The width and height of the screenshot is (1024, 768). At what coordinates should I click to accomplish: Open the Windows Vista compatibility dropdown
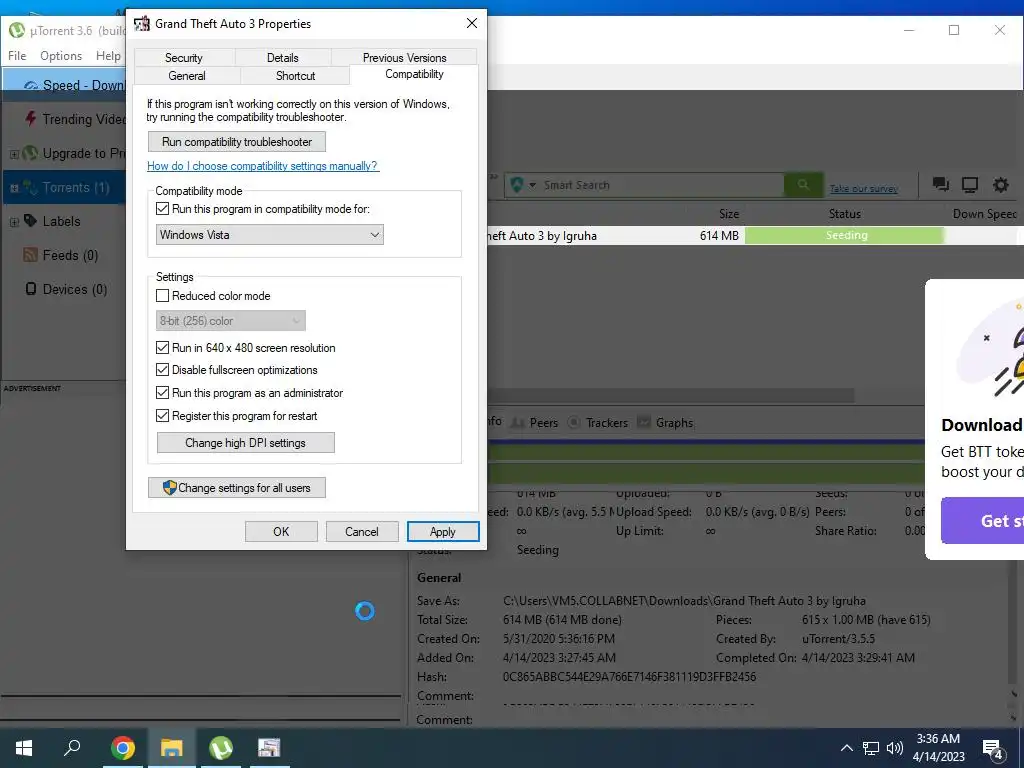tap(270, 235)
